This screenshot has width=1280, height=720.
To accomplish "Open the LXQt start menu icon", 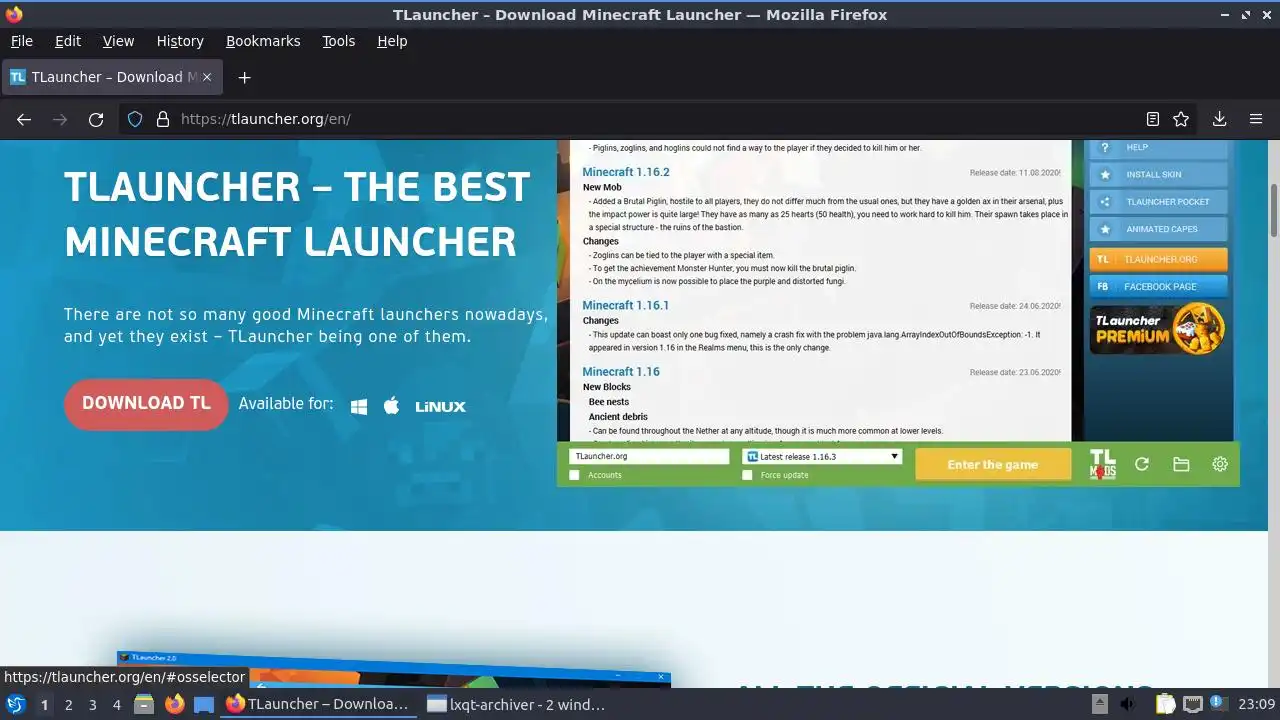I will (15, 705).
